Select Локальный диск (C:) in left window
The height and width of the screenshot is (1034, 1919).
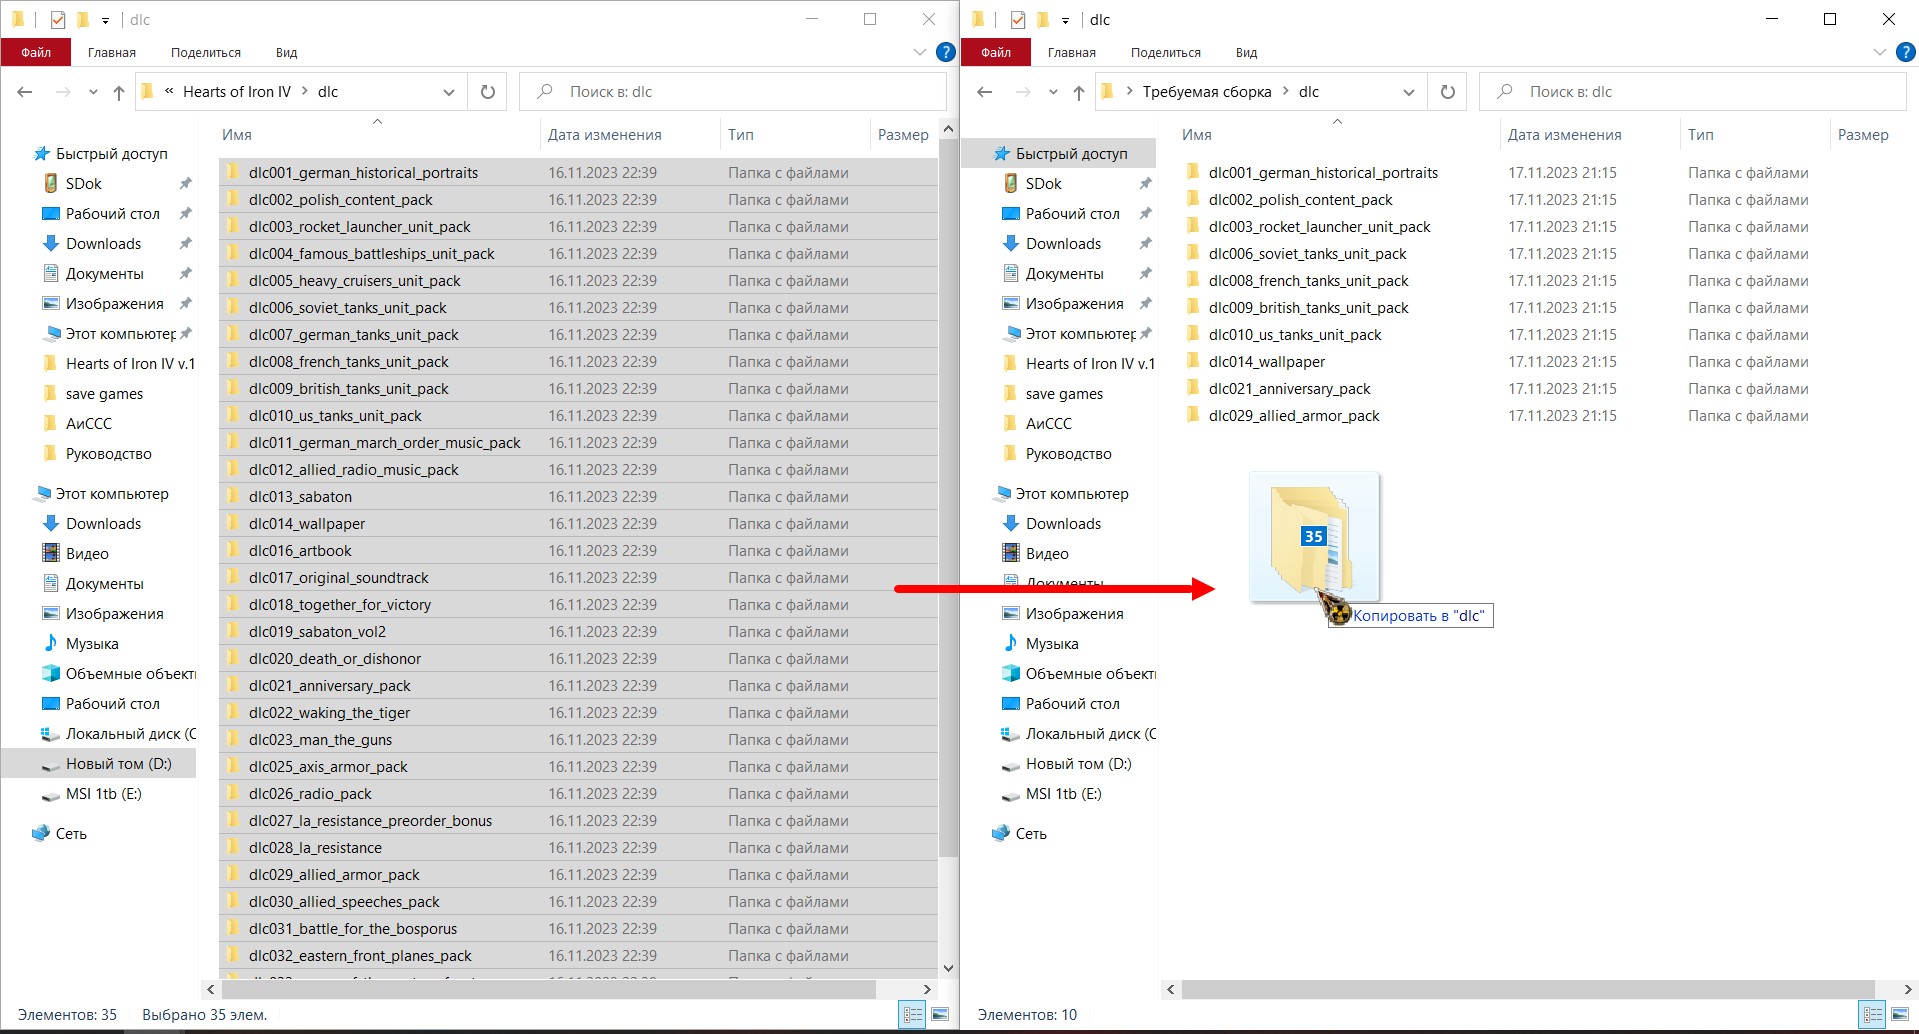point(130,734)
